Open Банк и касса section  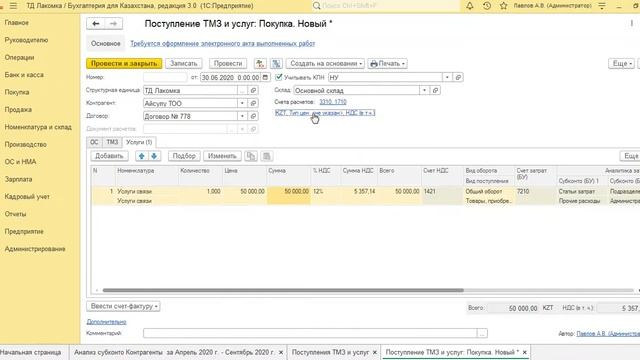coord(24,75)
